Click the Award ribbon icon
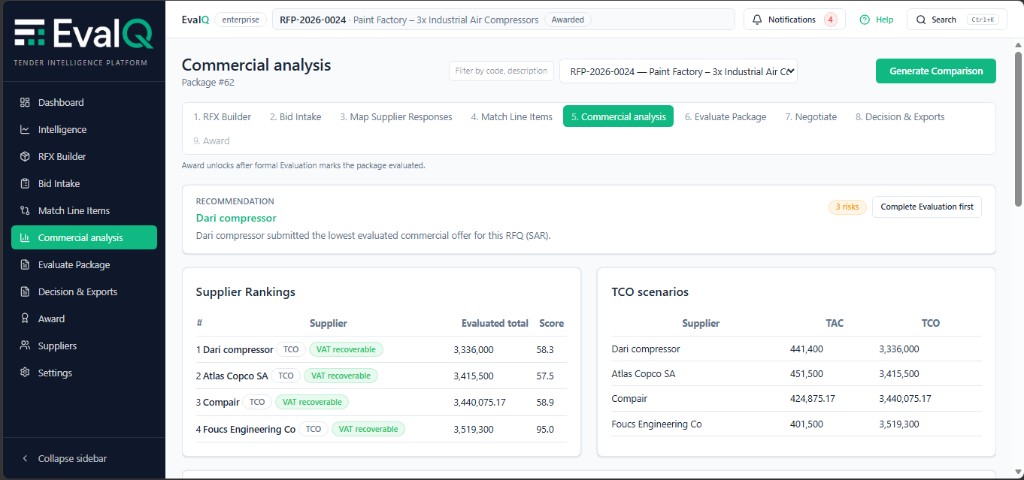The image size is (1024, 480). [x=25, y=319]
